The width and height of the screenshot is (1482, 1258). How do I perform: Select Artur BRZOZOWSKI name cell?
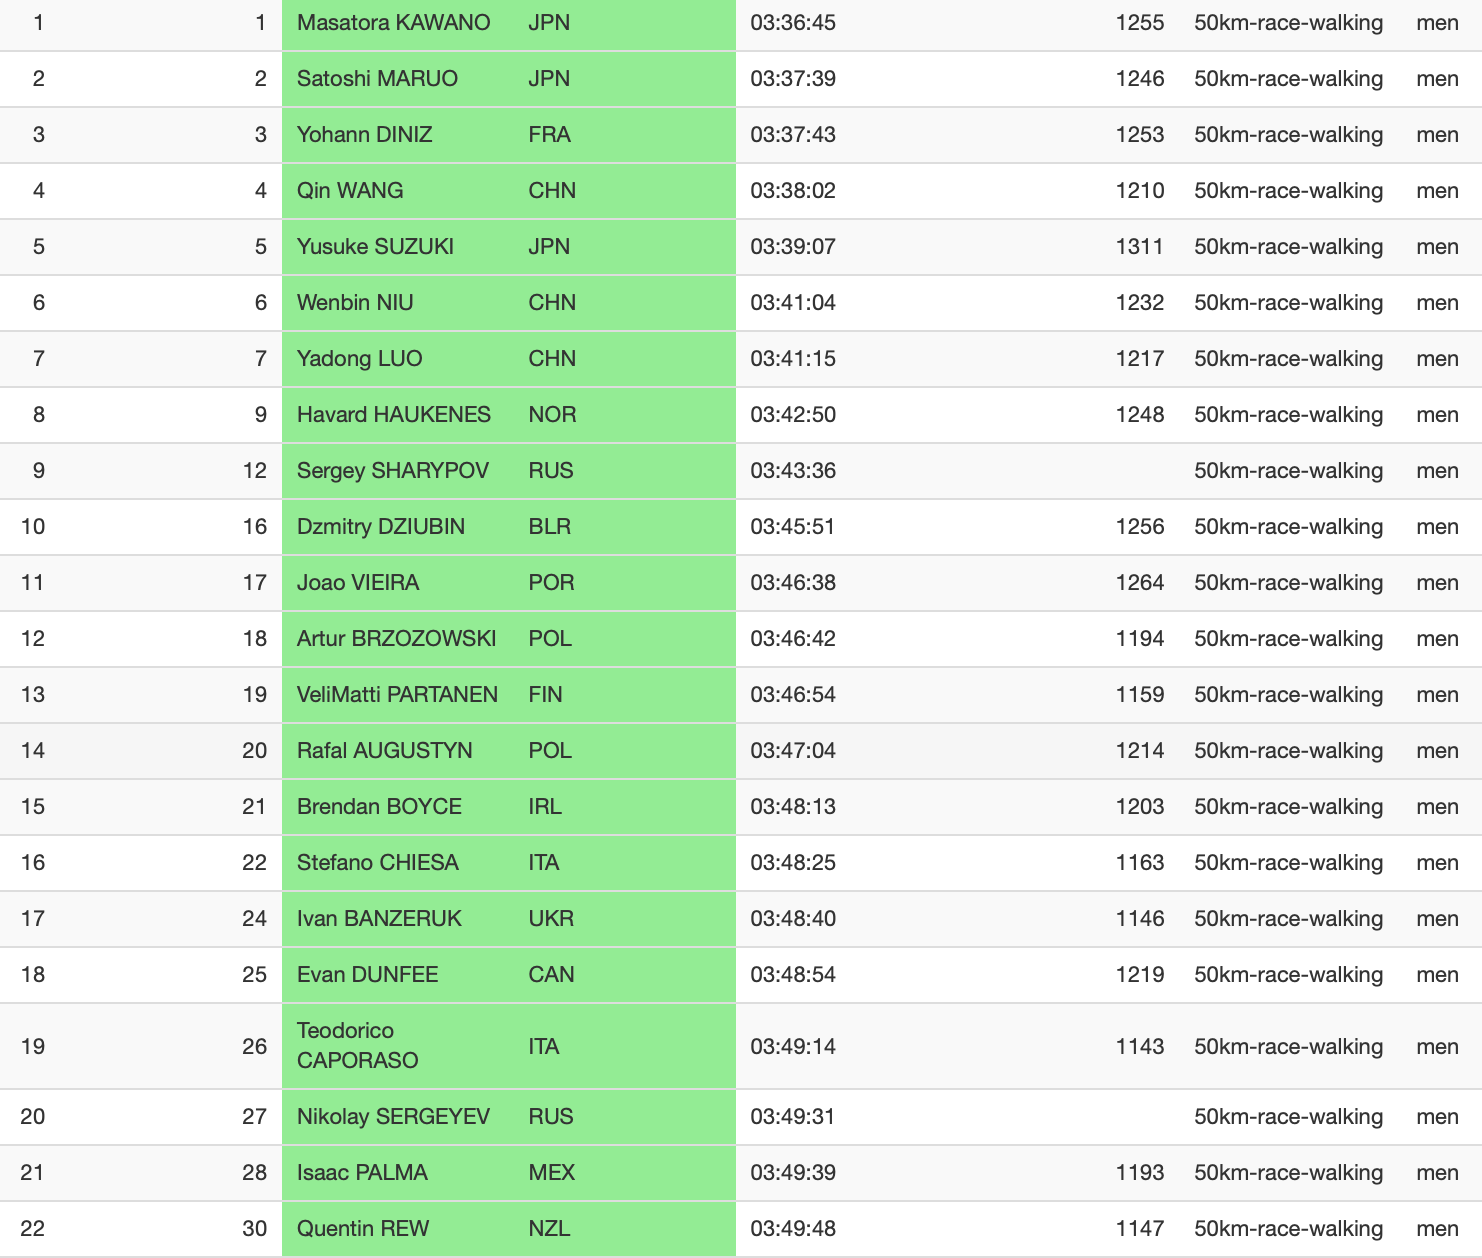396,639
